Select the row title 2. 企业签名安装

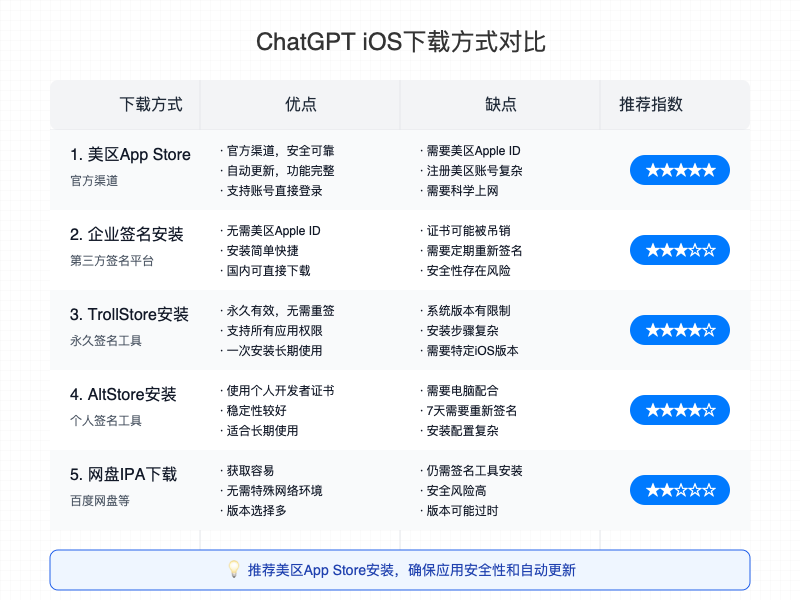tap(127, 234)
